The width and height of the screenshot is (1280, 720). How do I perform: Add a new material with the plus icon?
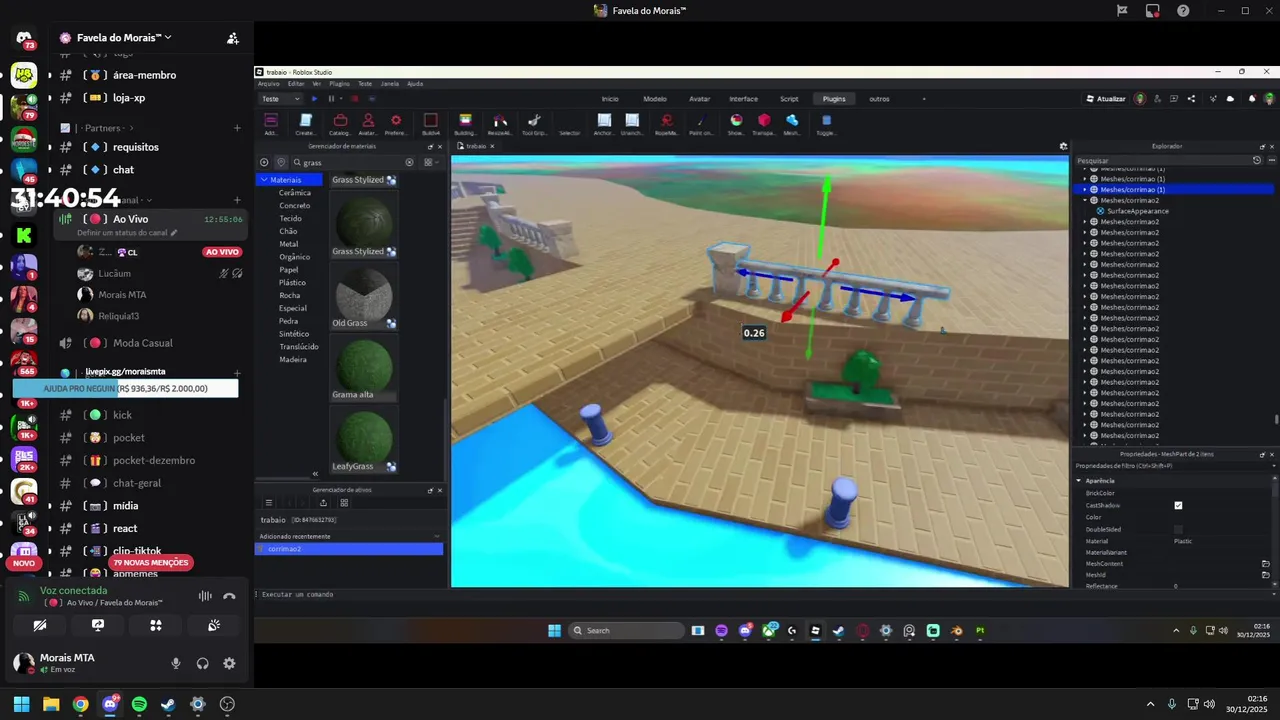[264, 162]
